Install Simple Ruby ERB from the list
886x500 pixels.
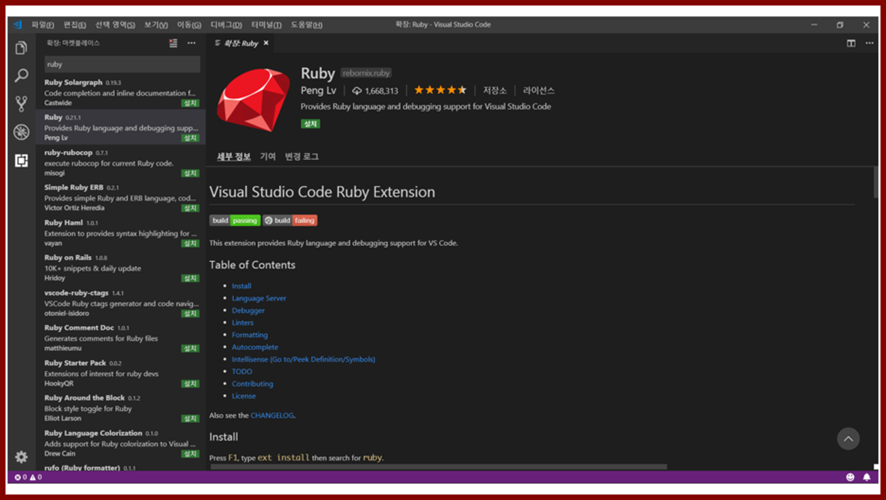tap(190, 208)
